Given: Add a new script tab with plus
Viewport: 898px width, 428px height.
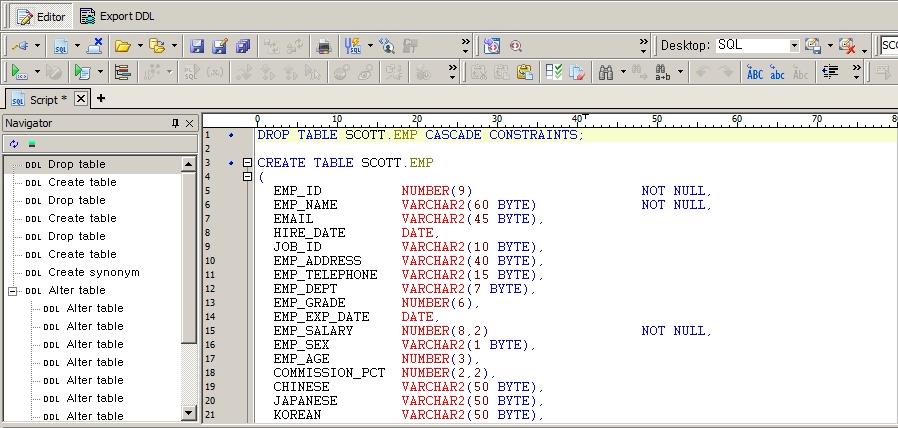Looking at the screenshot, I should click(100, 98).
